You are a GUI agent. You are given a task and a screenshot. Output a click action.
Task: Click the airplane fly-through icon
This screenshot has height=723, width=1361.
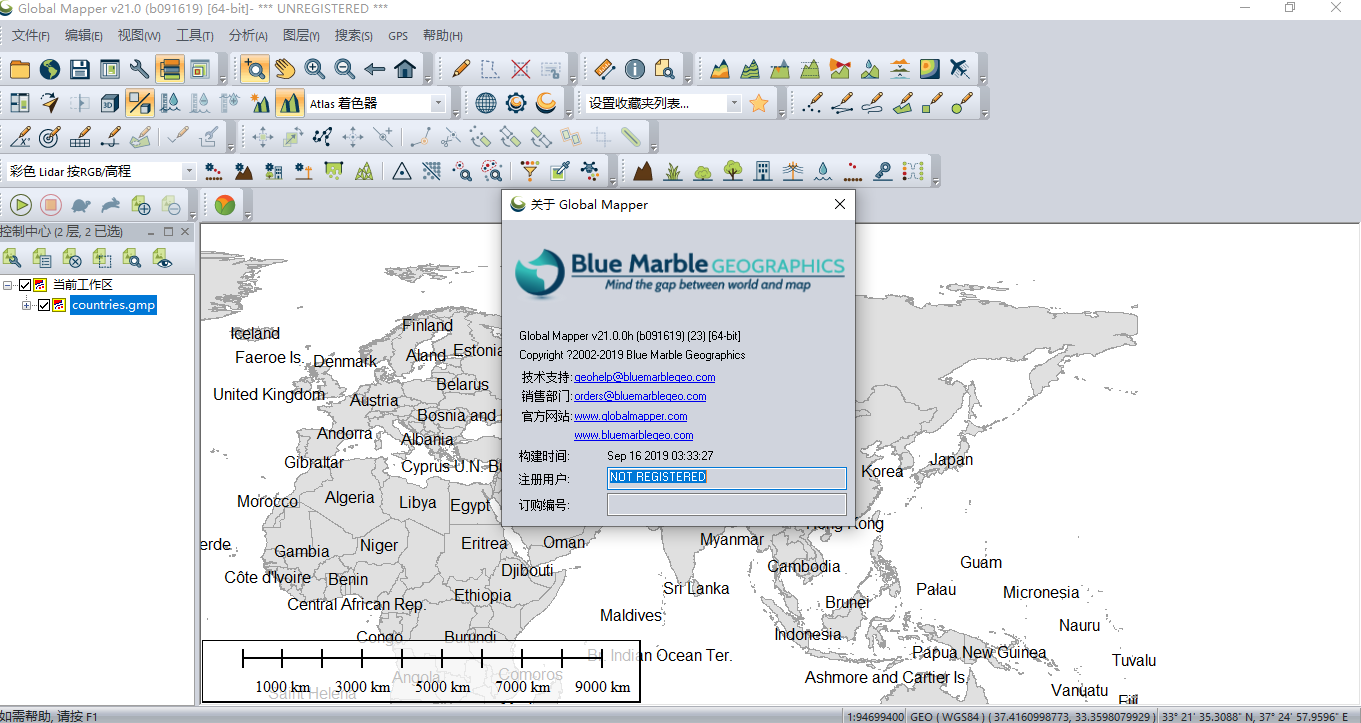coord(959,69)
